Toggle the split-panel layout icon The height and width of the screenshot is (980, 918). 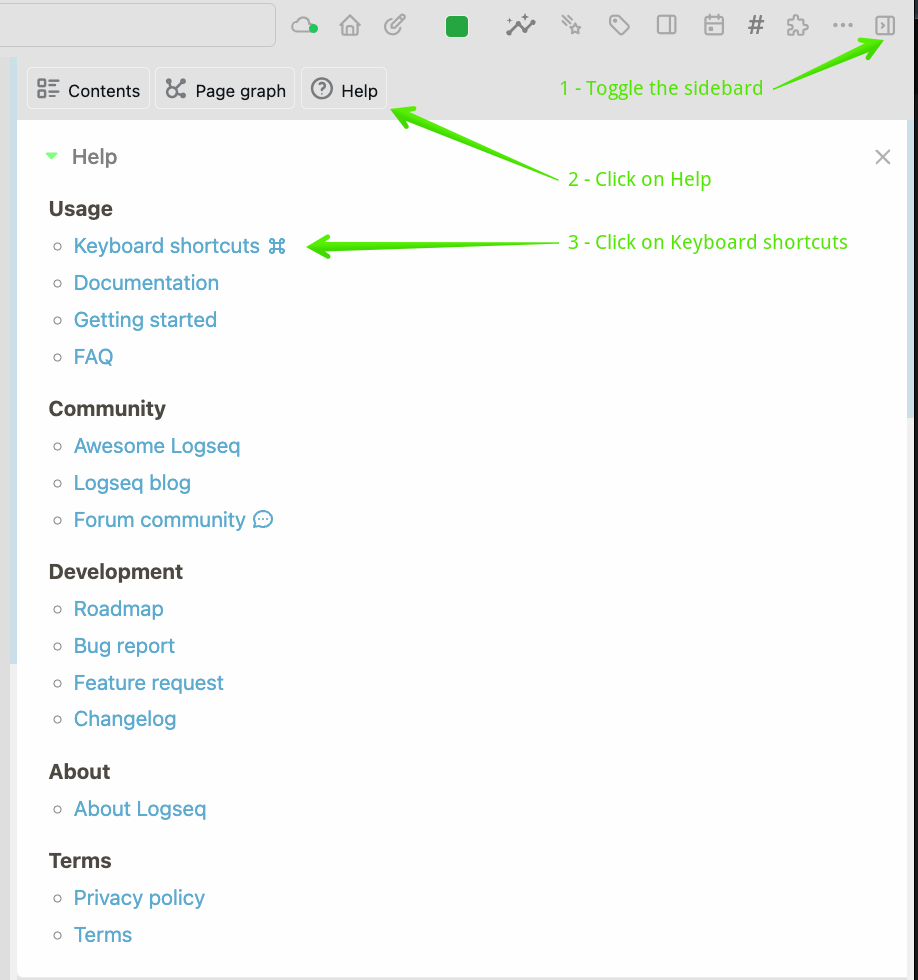[x=666, y=26]
